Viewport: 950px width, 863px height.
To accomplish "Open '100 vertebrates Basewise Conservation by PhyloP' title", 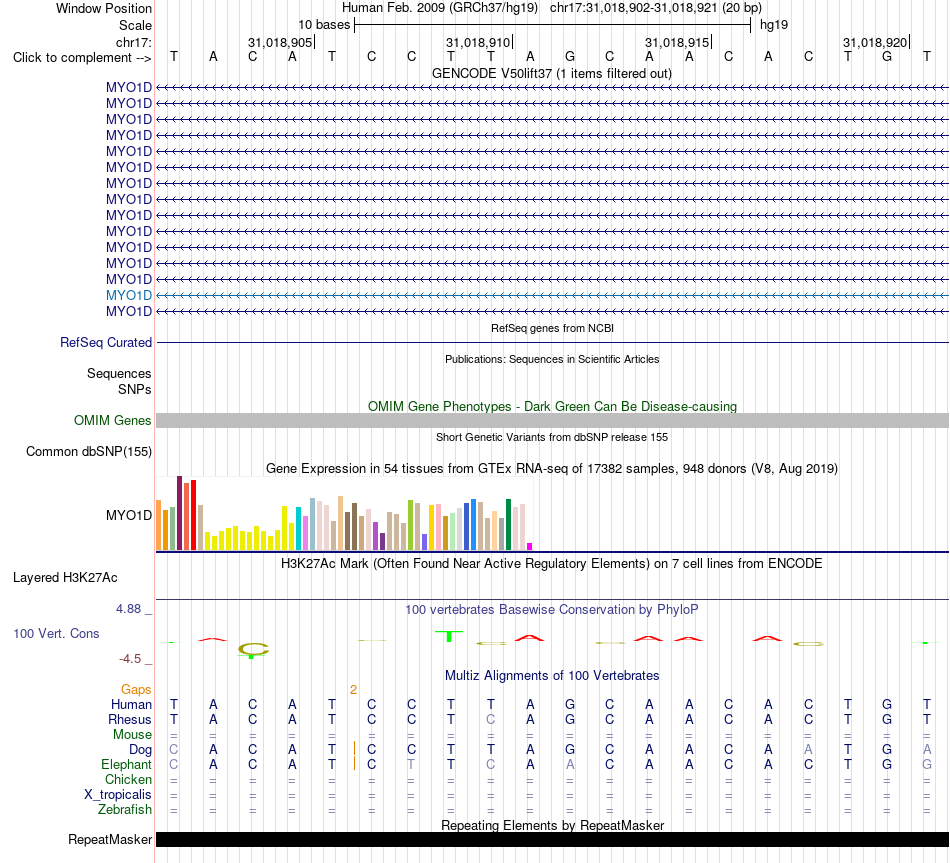I will click(552, 610).
